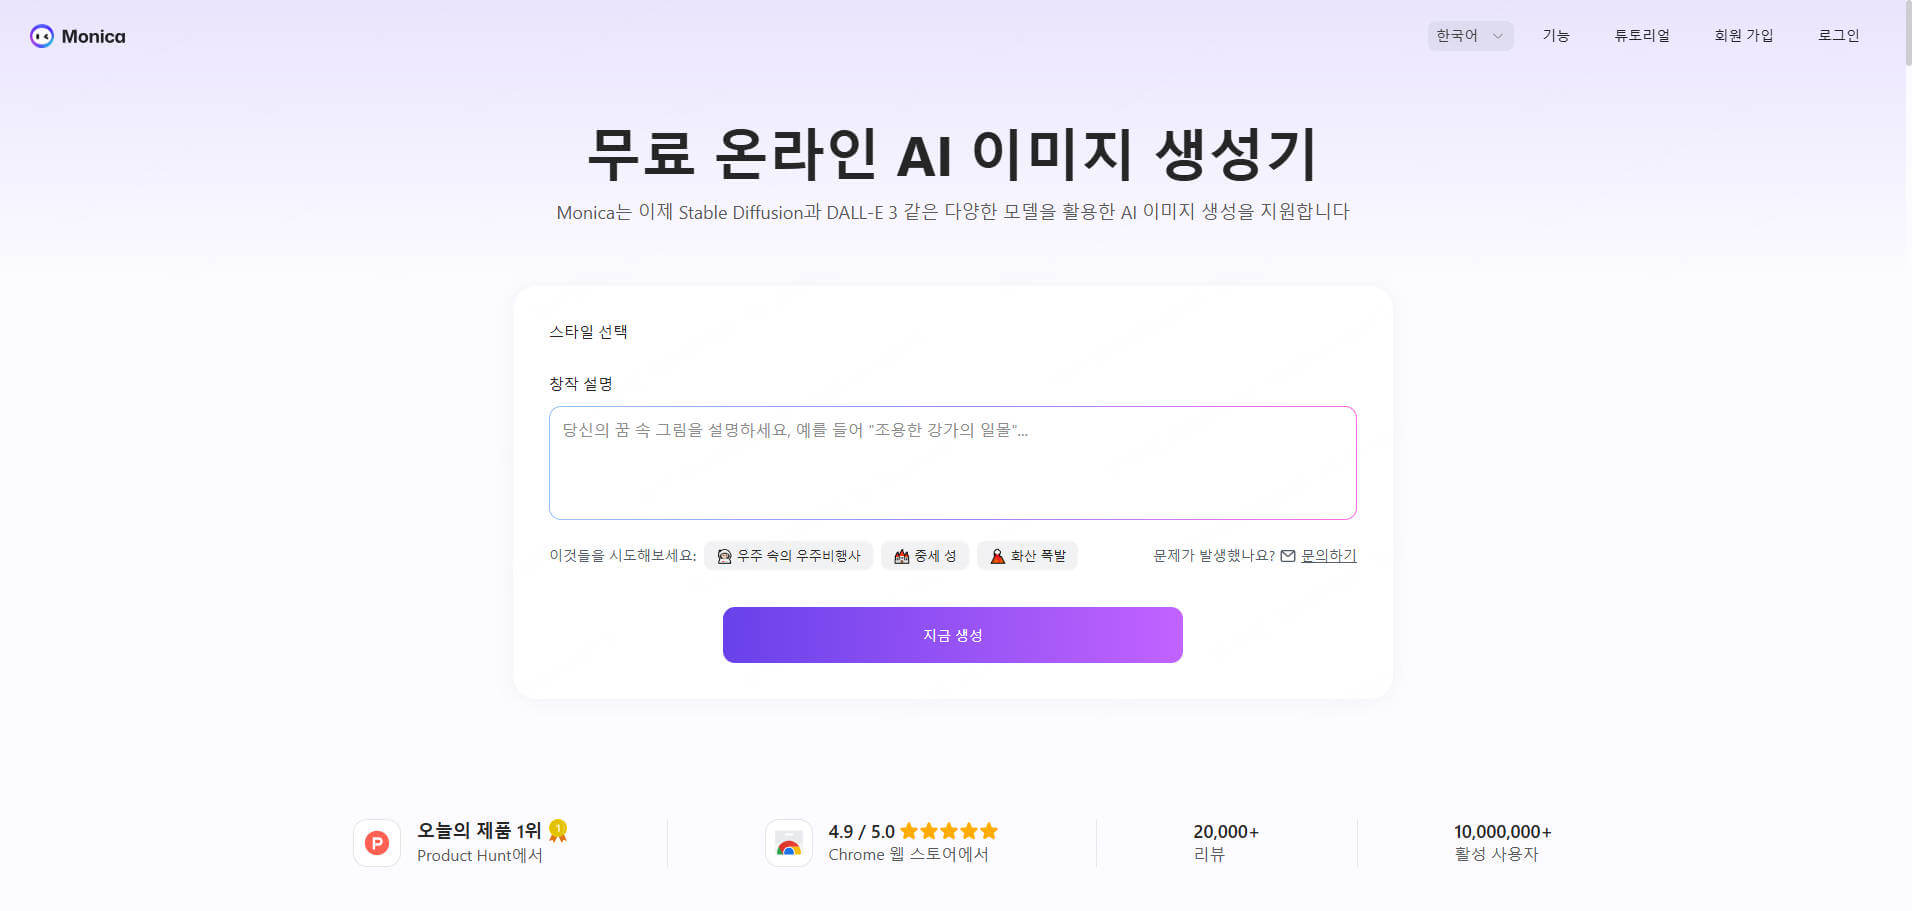The image size is (1912, 911).
Task: Expand the language selector chevron arrow
Action: [1497, 36]
